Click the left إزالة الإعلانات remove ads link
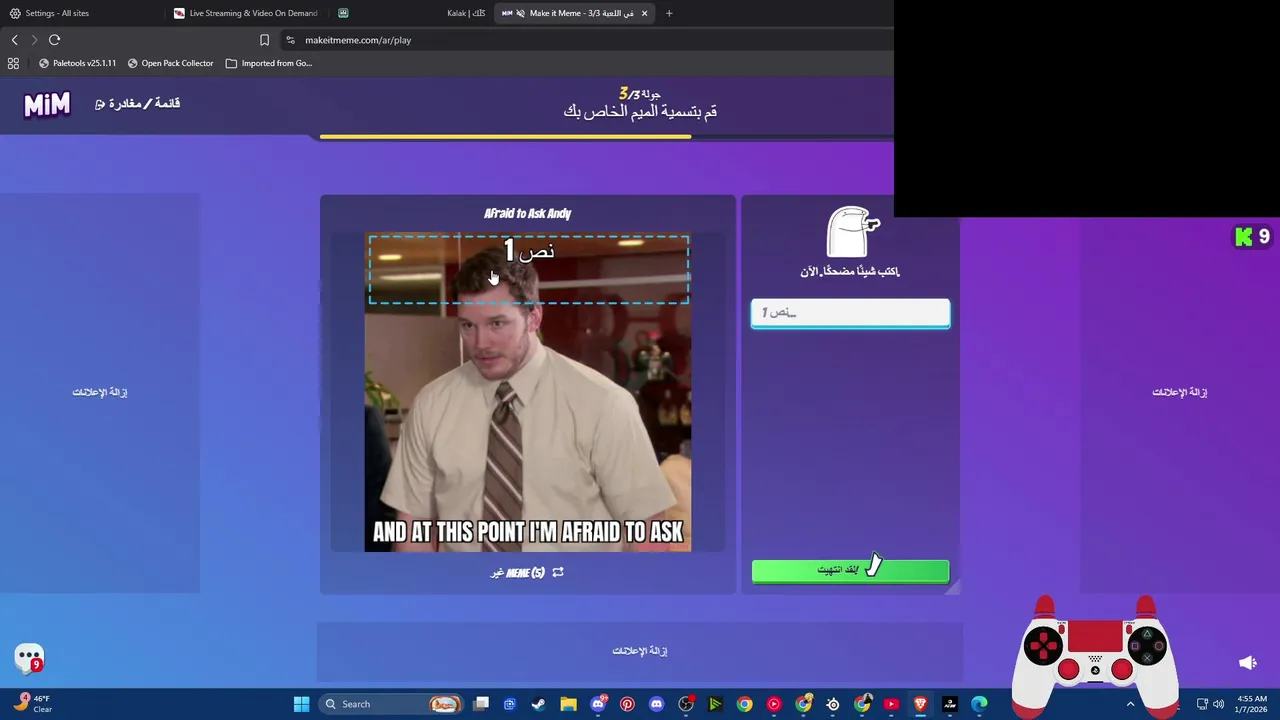The width and height of the screenshot is (1280, 720). click(x=100, y=392)
